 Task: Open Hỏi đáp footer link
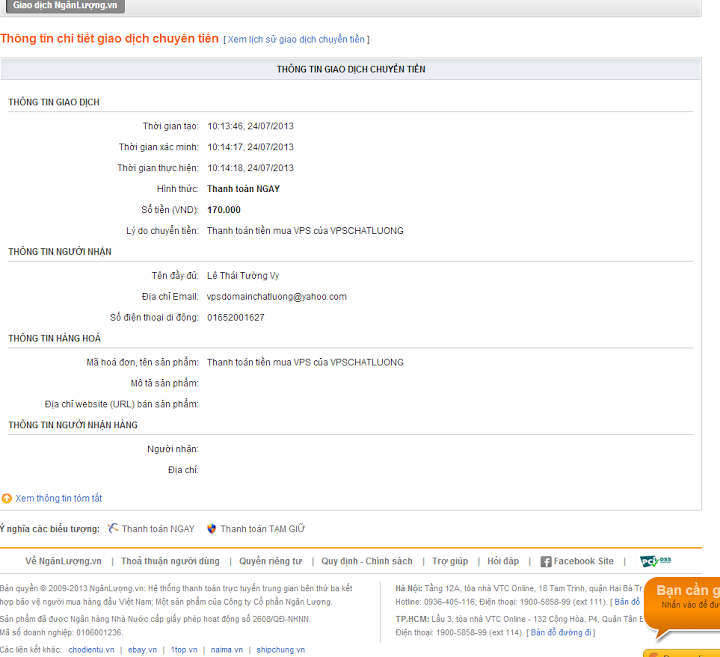click(x=503, y=561)
